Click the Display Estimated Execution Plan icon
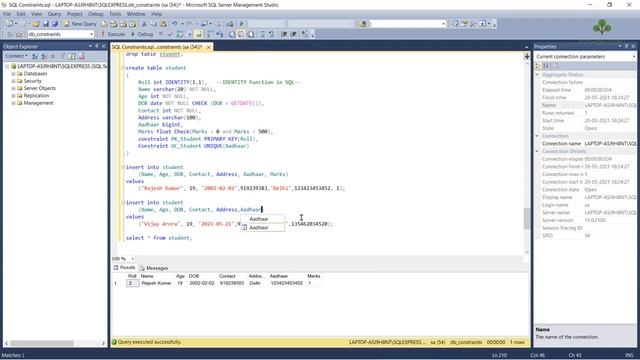 click(180, 34)
